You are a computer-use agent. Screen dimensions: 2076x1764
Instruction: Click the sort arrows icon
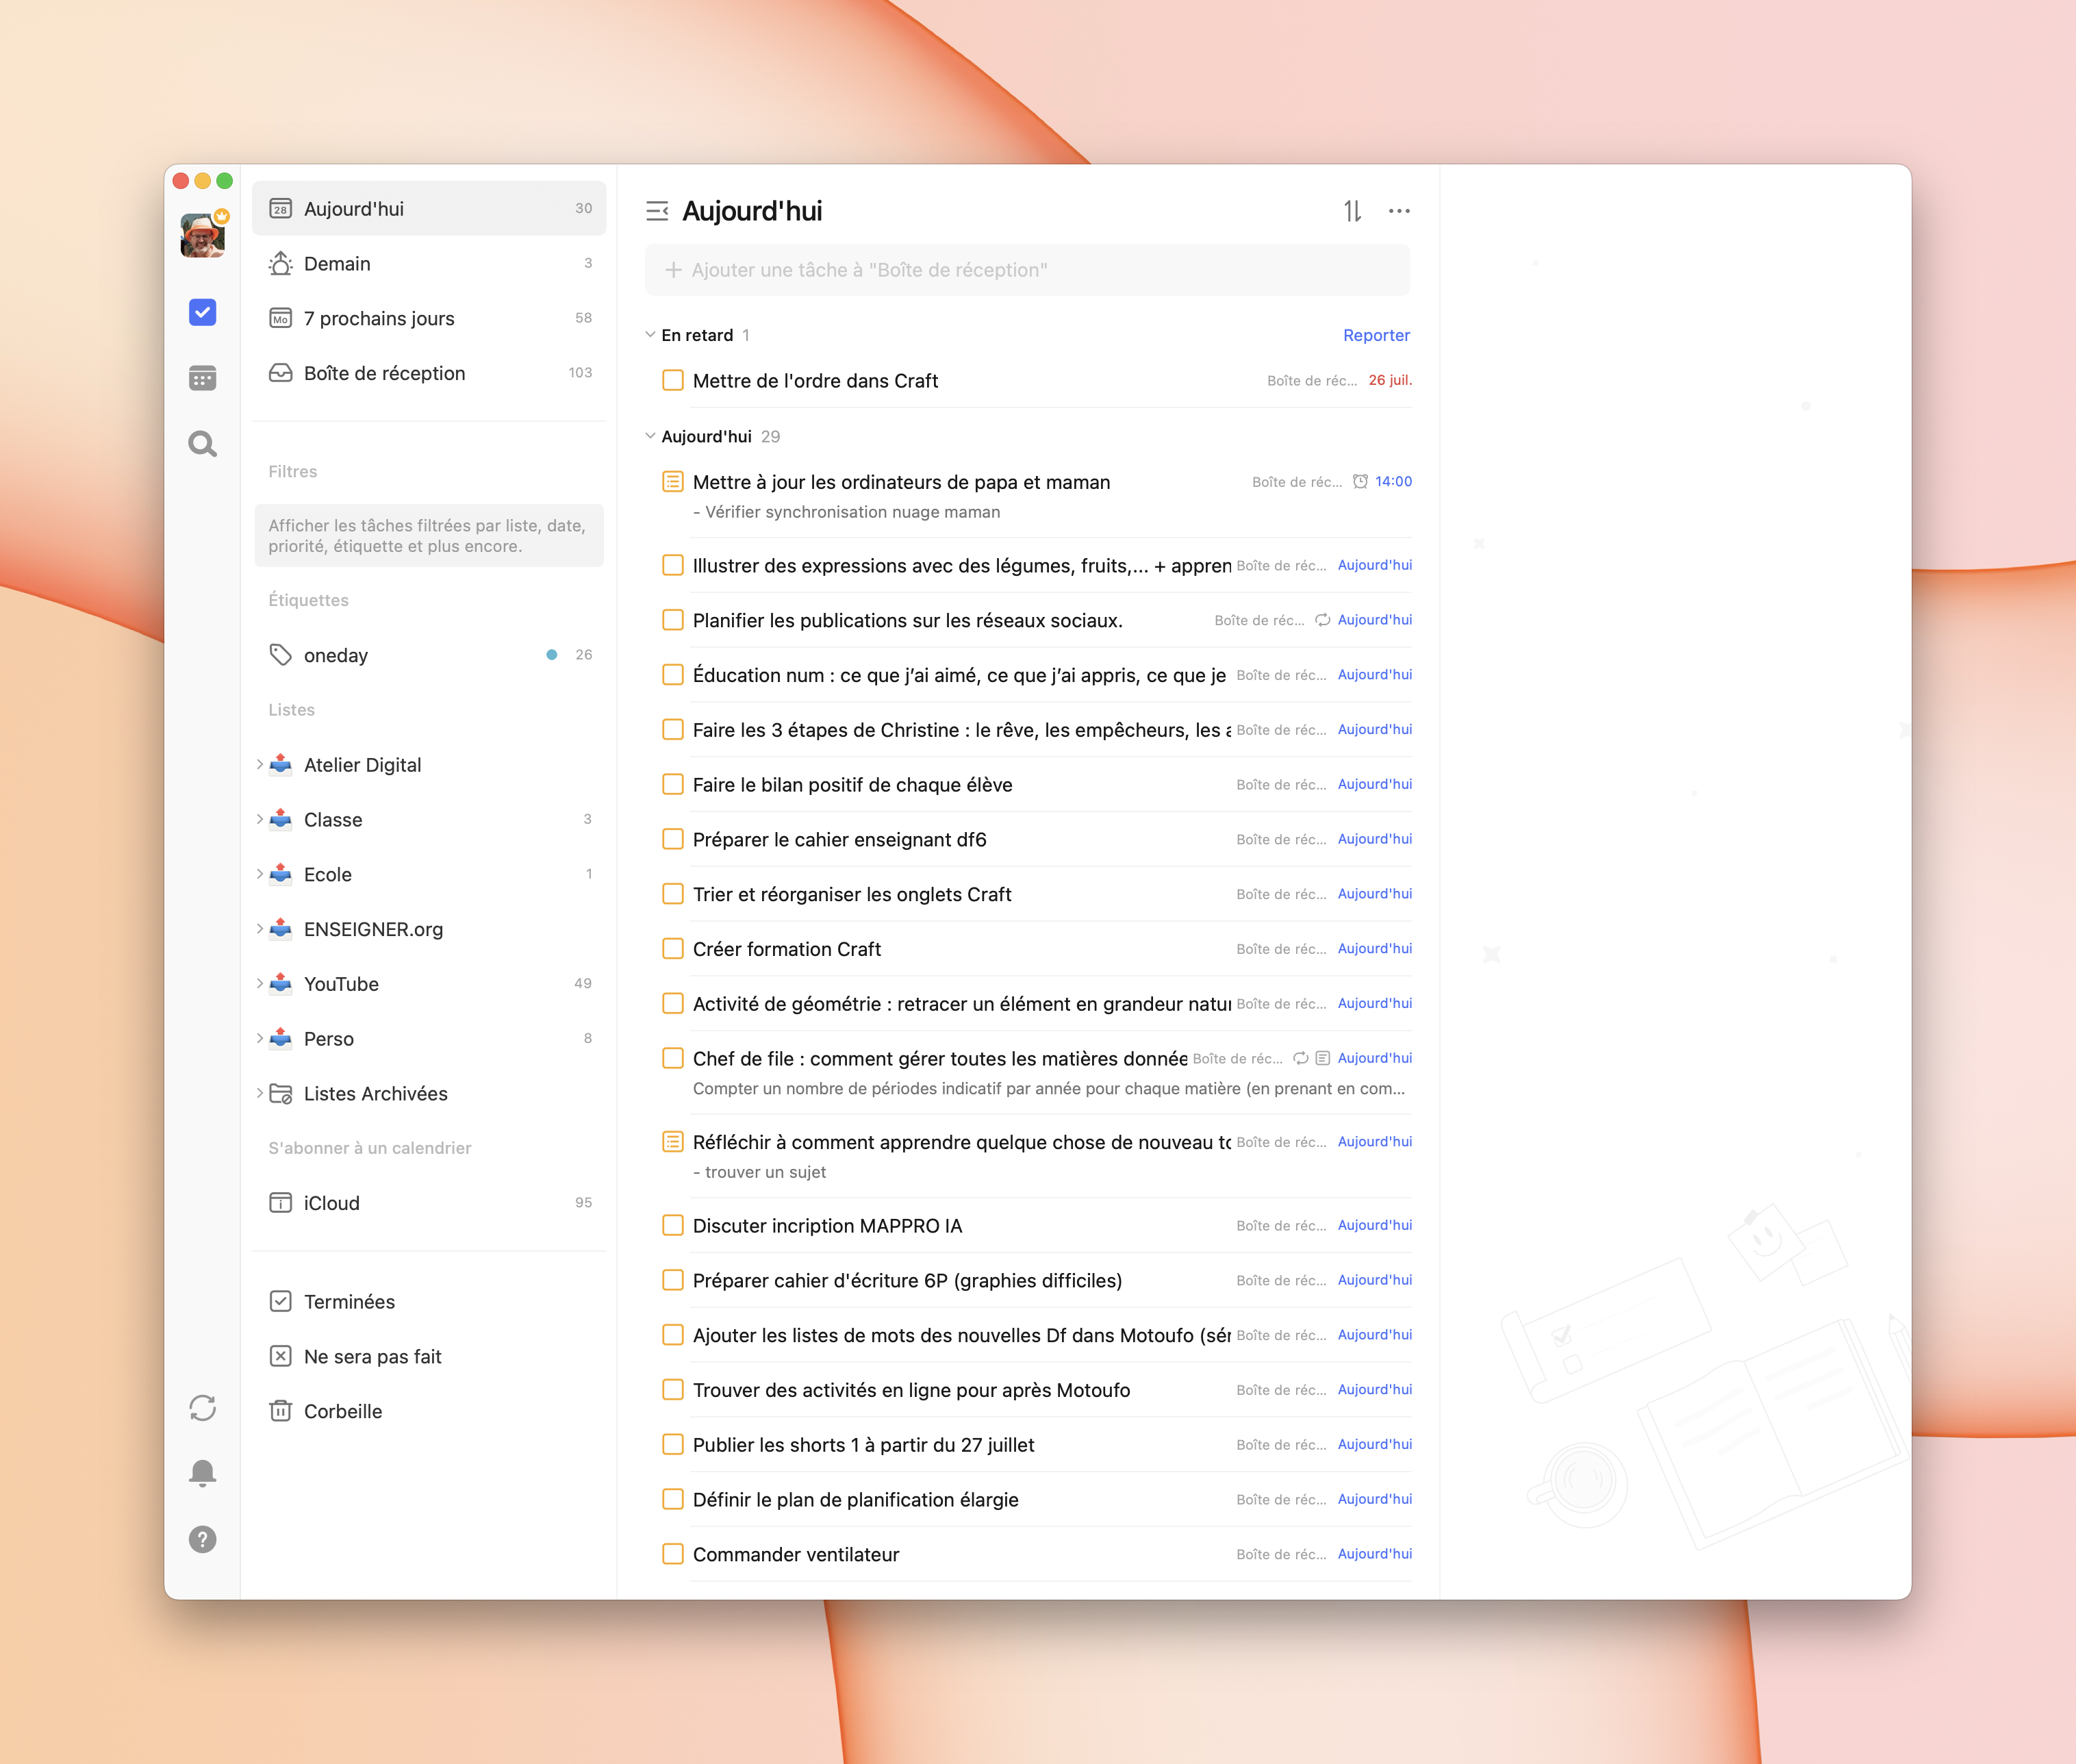click(1352, 211)
